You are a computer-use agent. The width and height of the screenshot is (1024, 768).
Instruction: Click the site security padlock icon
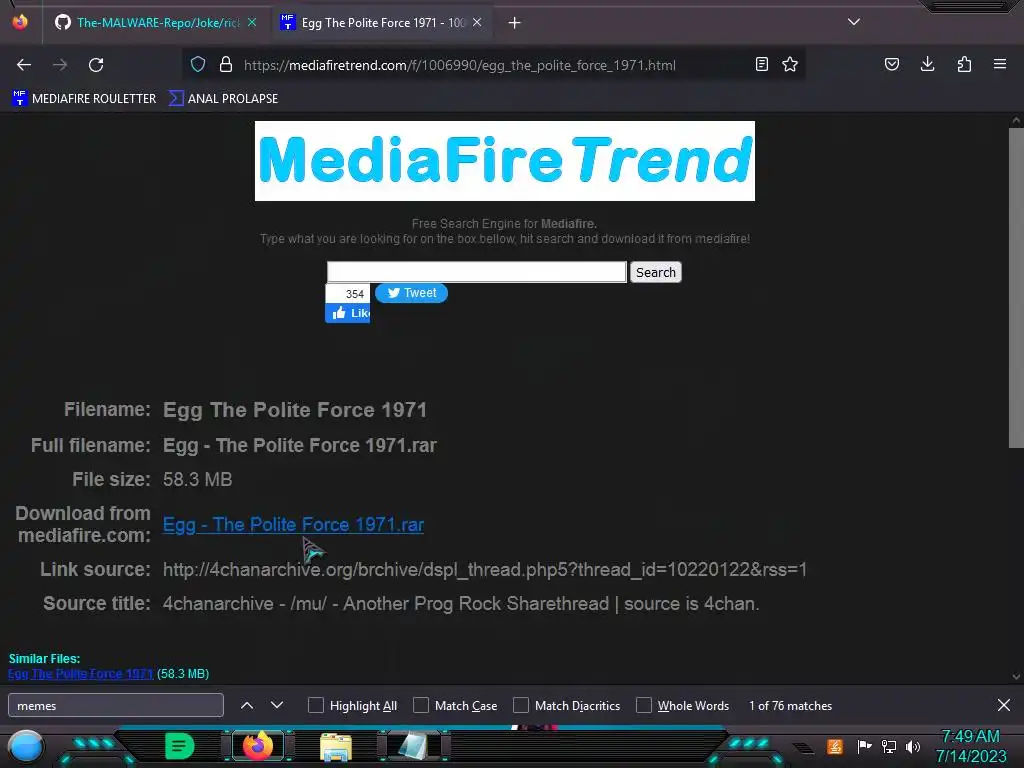click(226, 64)
